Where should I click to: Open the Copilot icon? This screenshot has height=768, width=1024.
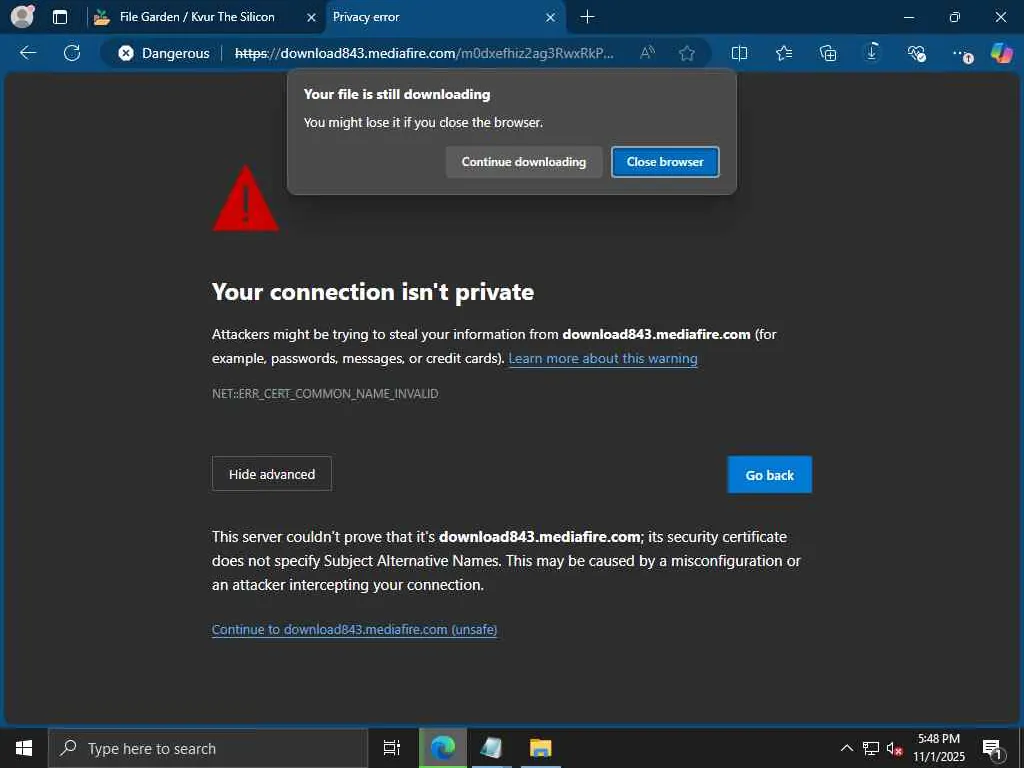tap(1001, 53)
